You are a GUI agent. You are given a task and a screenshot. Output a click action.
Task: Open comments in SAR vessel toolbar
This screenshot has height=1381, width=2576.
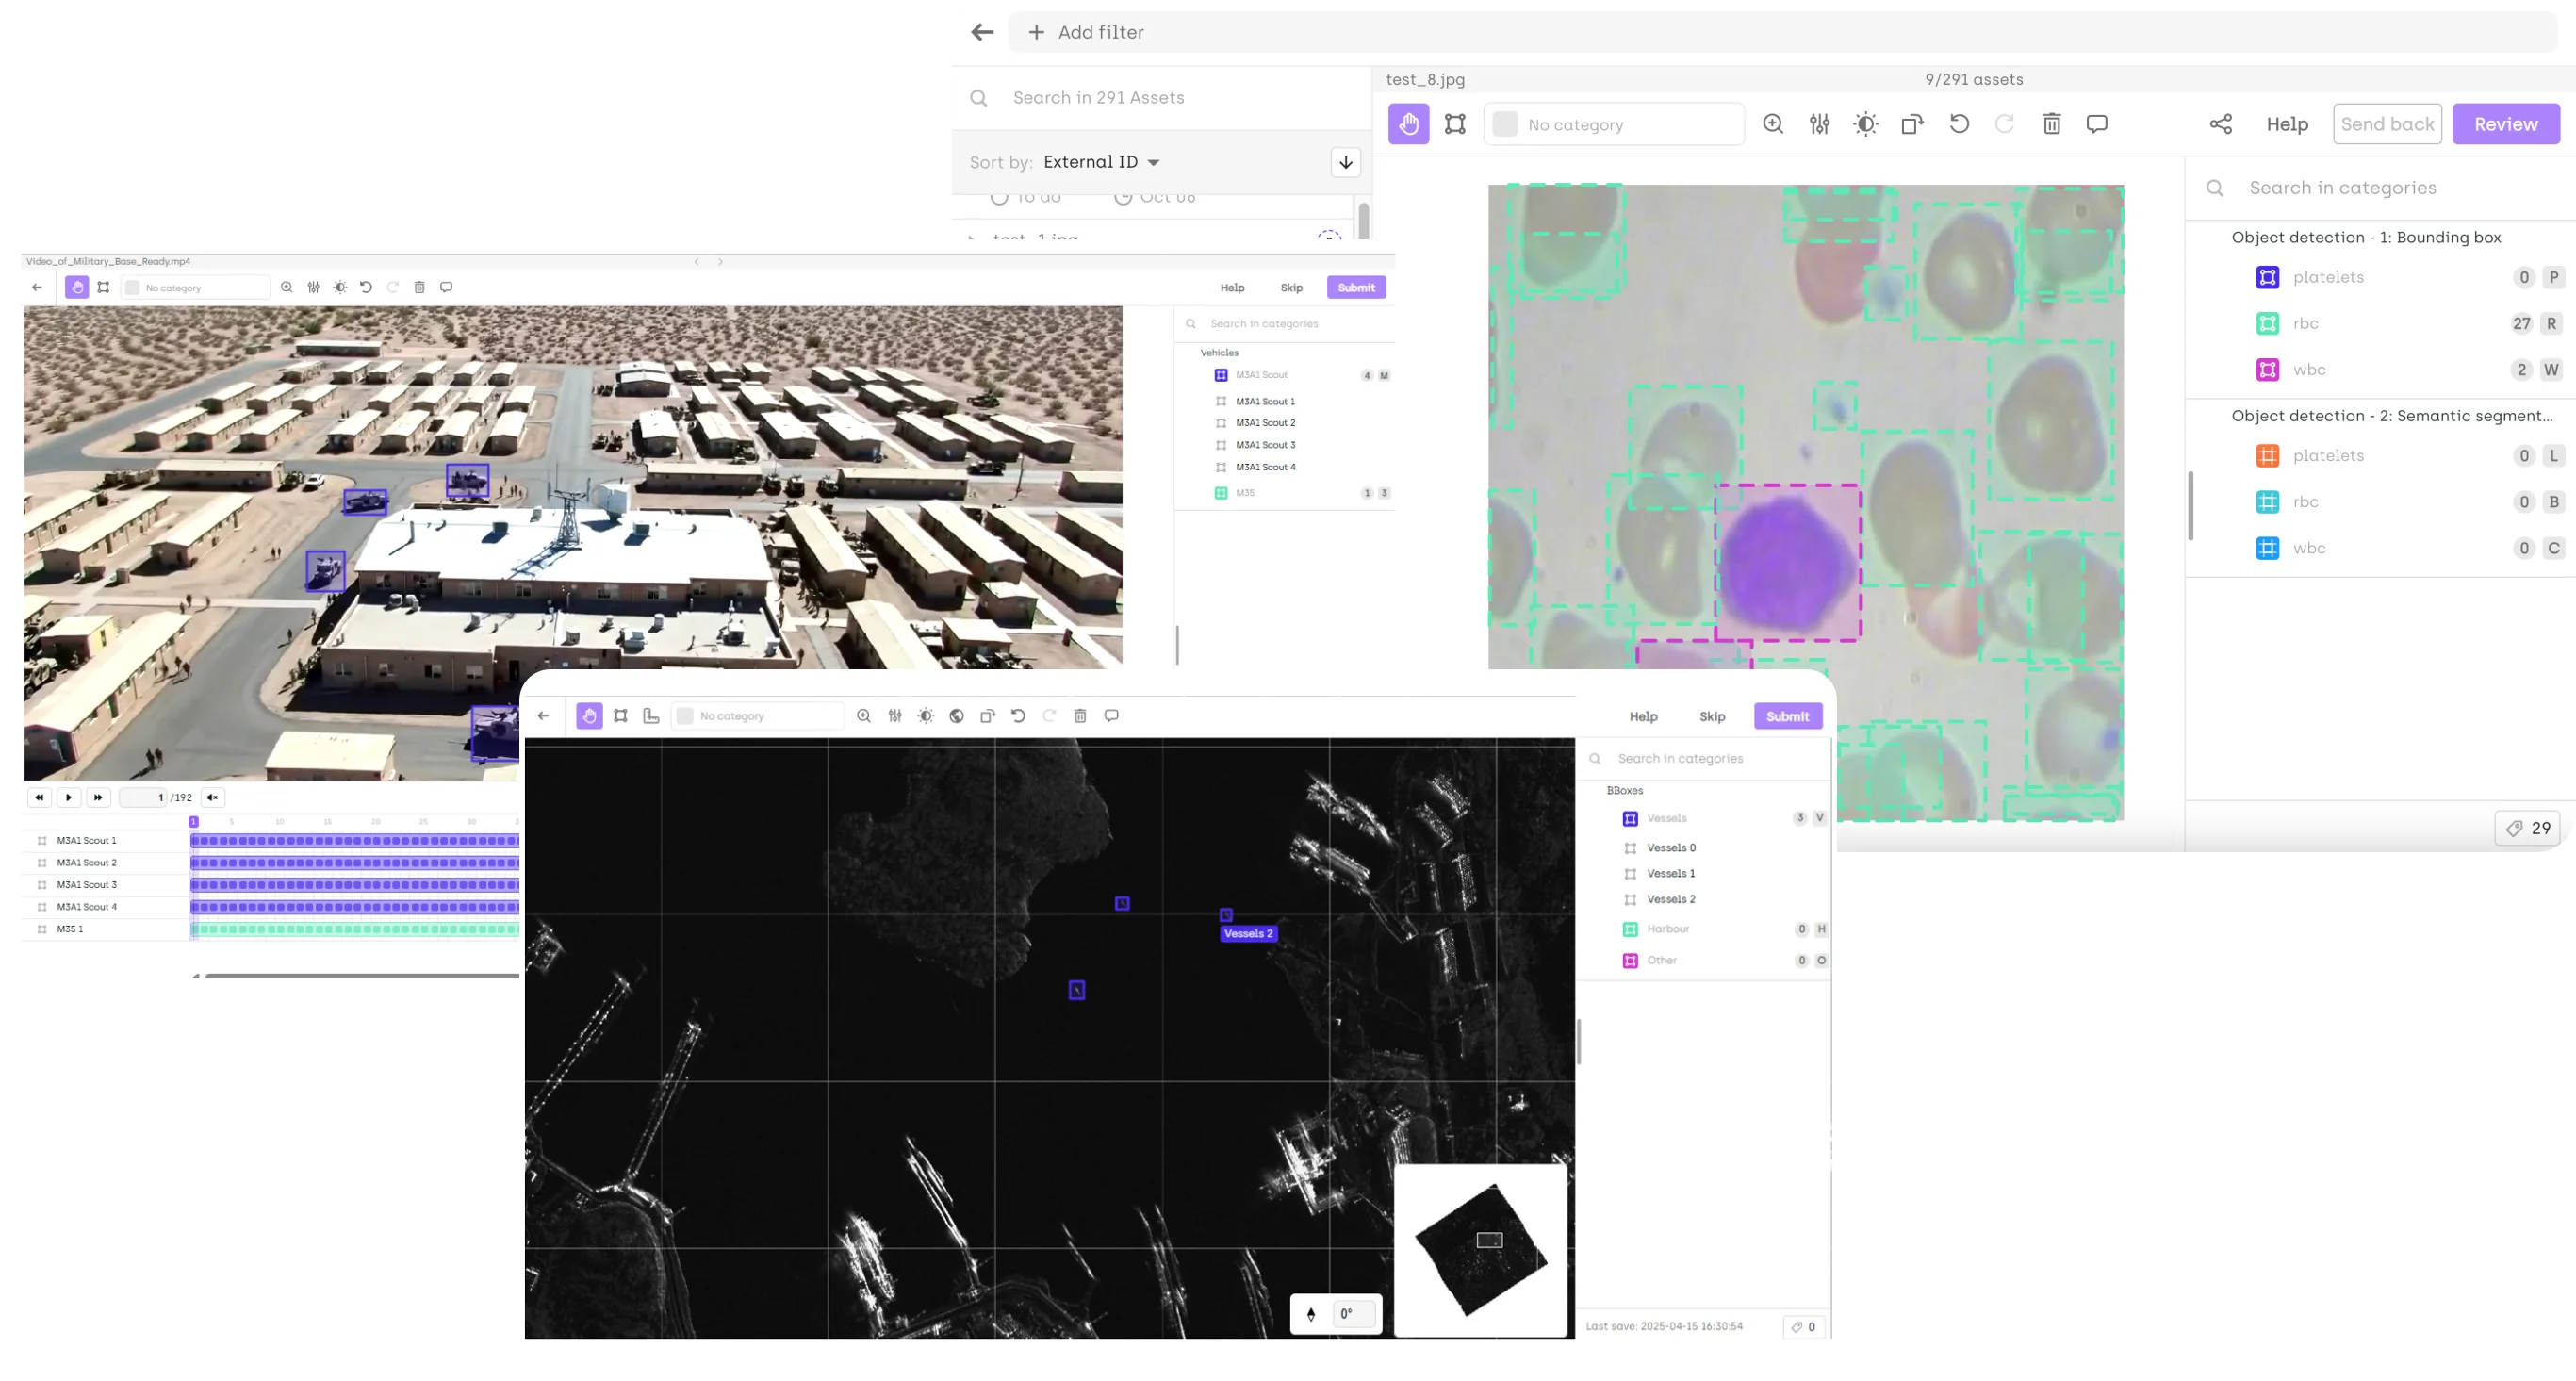click(1111, 716)
